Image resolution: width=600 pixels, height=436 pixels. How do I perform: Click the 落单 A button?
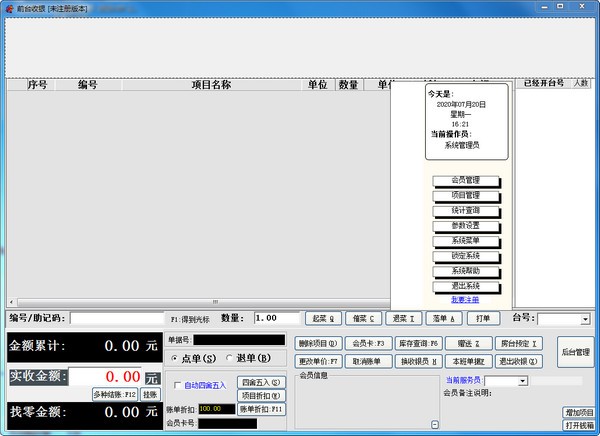click(444, 318)
